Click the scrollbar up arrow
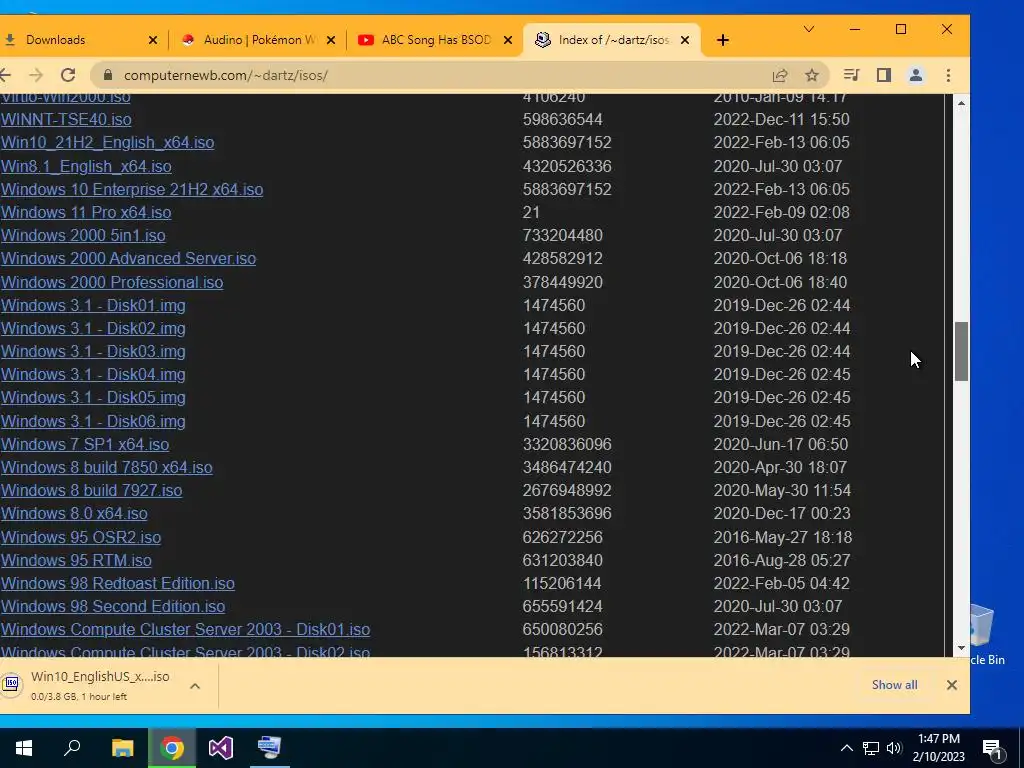This screenshot has height=768, width=1024. coord(961,103)
